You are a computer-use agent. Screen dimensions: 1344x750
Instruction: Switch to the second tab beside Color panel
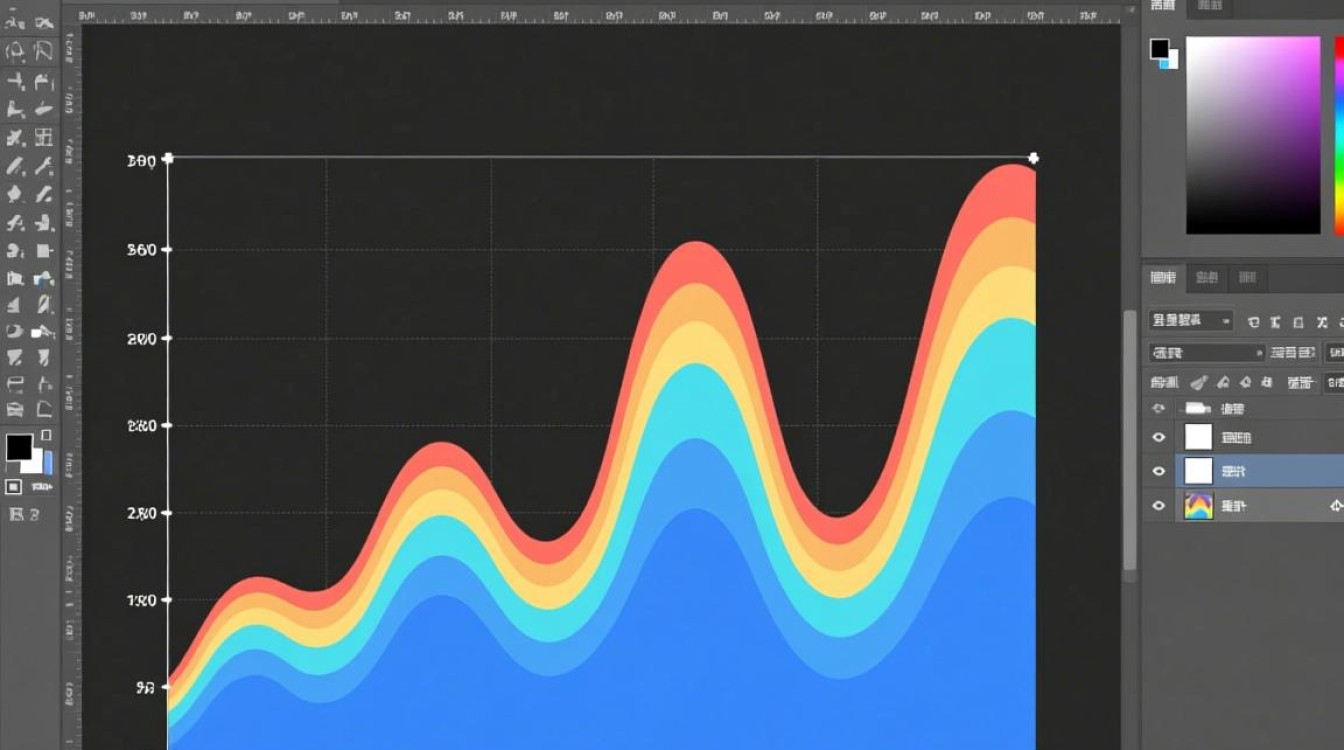[1209, 6]
